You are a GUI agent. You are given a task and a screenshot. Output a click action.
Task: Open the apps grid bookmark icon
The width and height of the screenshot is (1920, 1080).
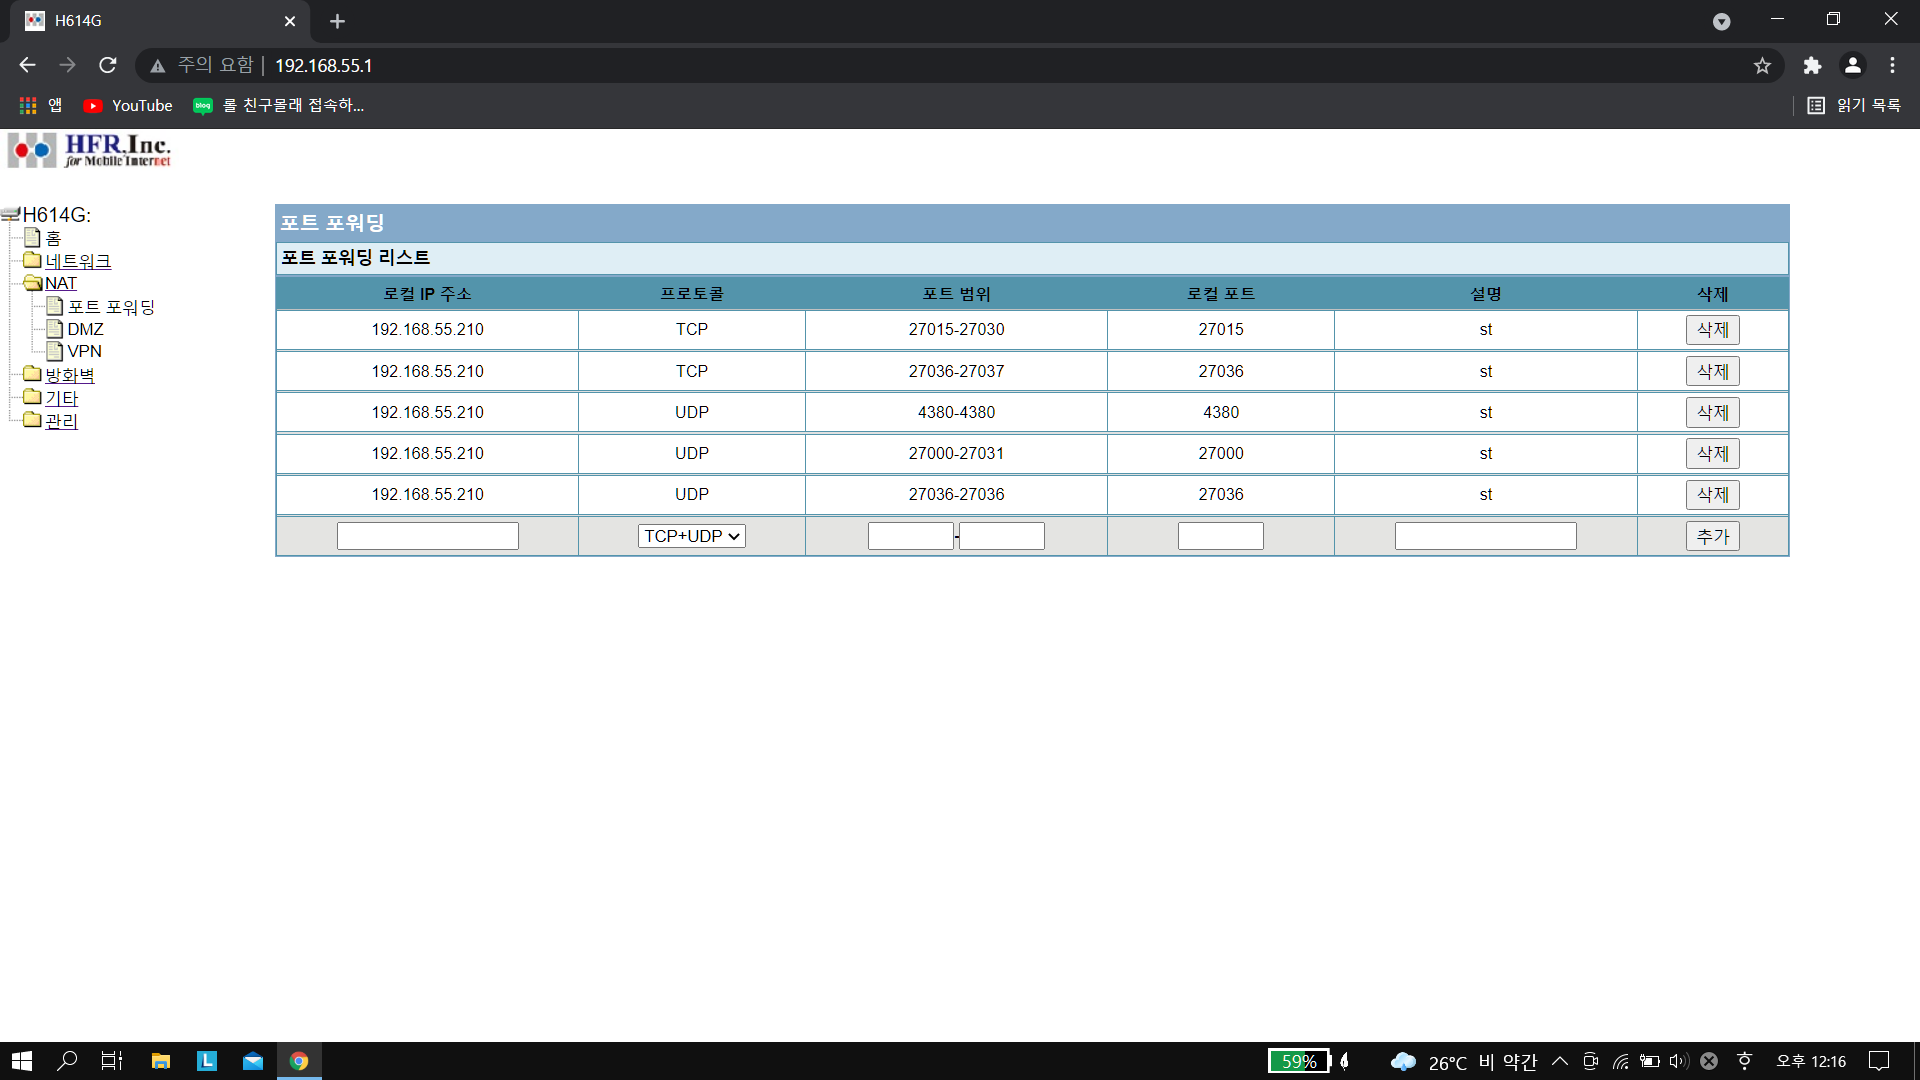pos(28,105)
